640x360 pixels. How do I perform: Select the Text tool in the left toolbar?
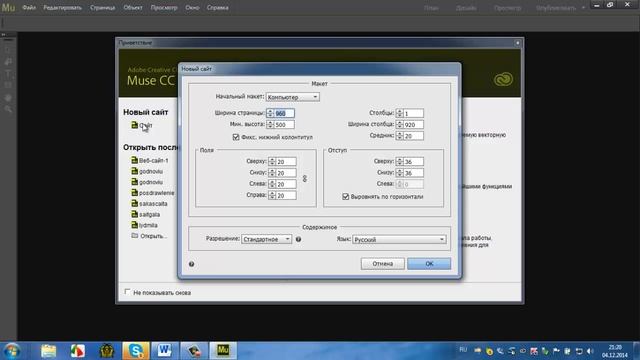pos(8,74)
